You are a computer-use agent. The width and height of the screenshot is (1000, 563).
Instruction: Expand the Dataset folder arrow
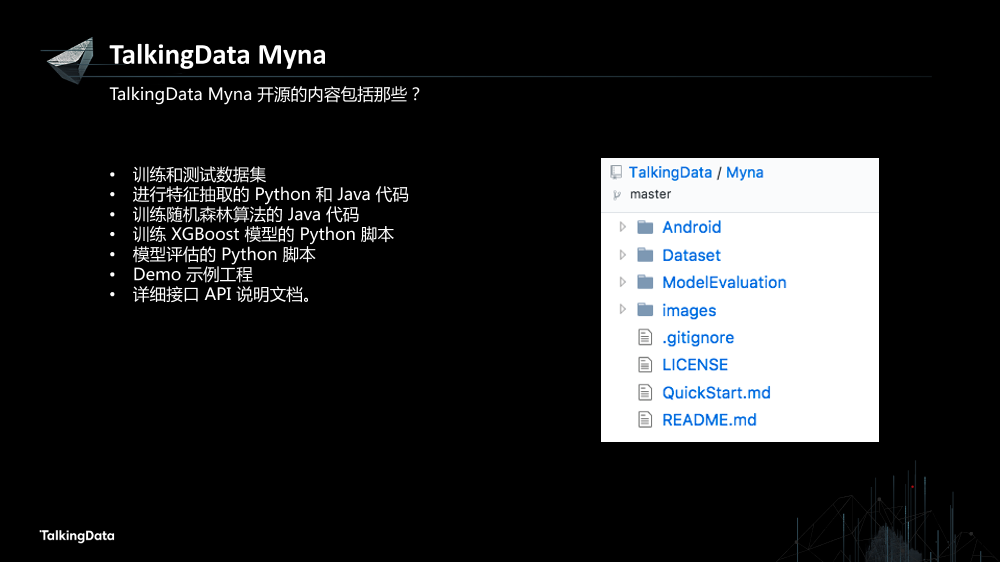pos(622,254)
